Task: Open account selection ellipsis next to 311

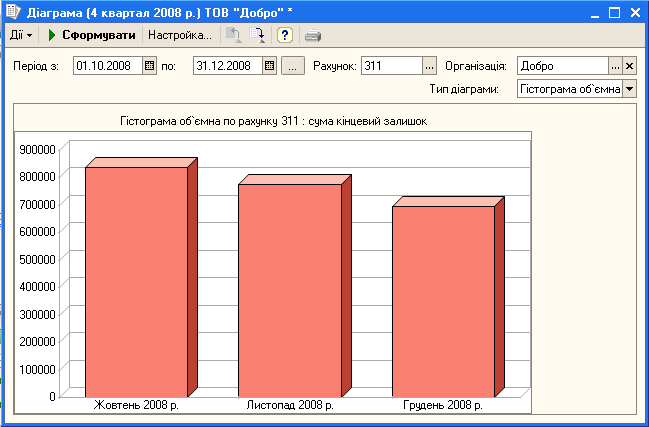Action: pos(429,66)
